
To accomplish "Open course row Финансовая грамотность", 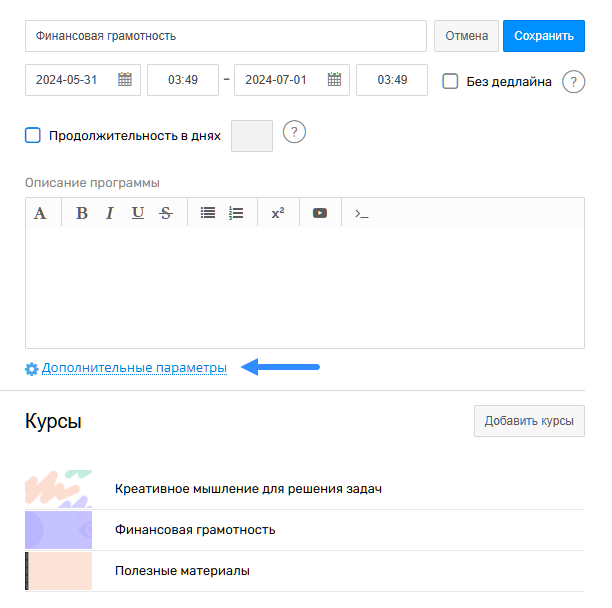I will (305, 530).
